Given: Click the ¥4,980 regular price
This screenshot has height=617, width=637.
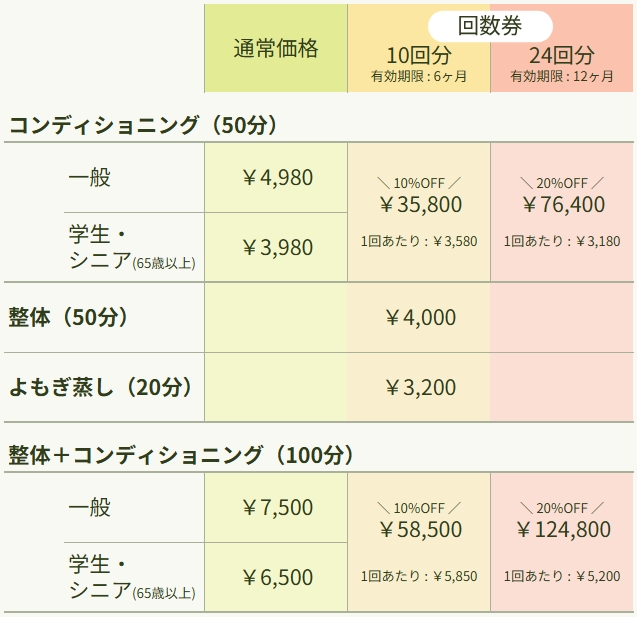Looking at the screenshot, I should click(276, 178).
